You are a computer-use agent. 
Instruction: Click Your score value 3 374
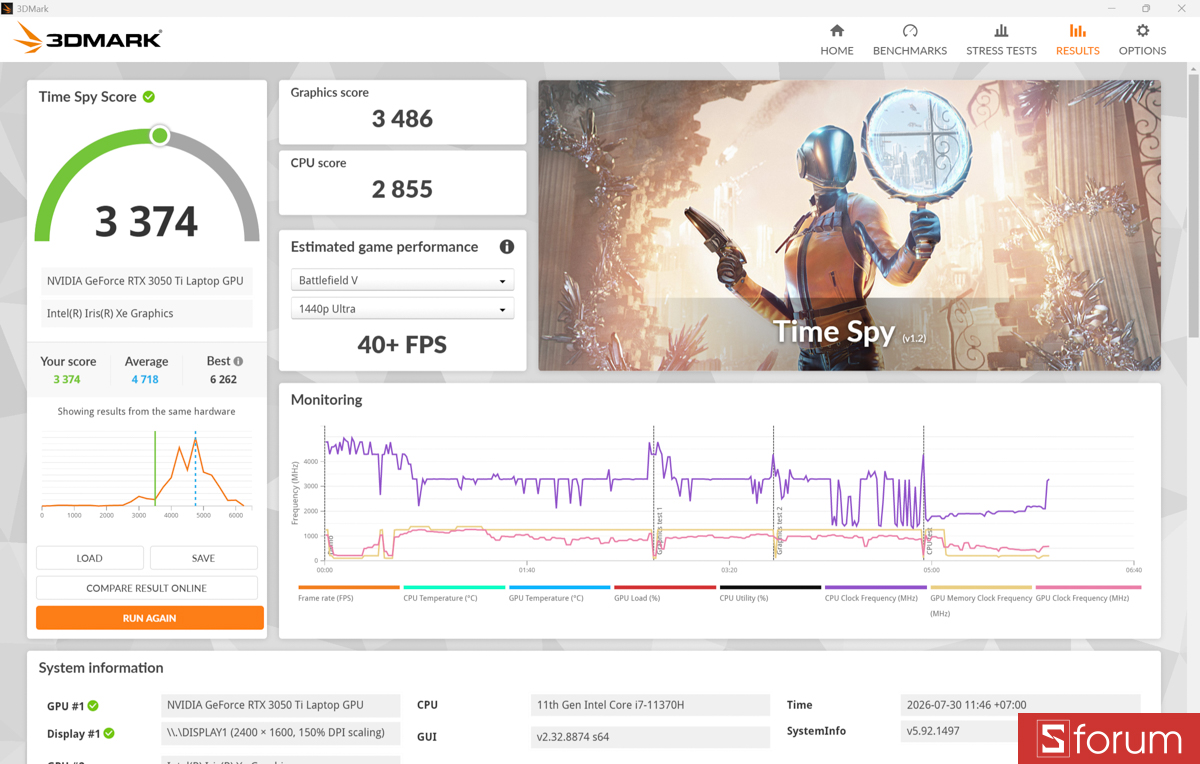[x=67, y=379]
